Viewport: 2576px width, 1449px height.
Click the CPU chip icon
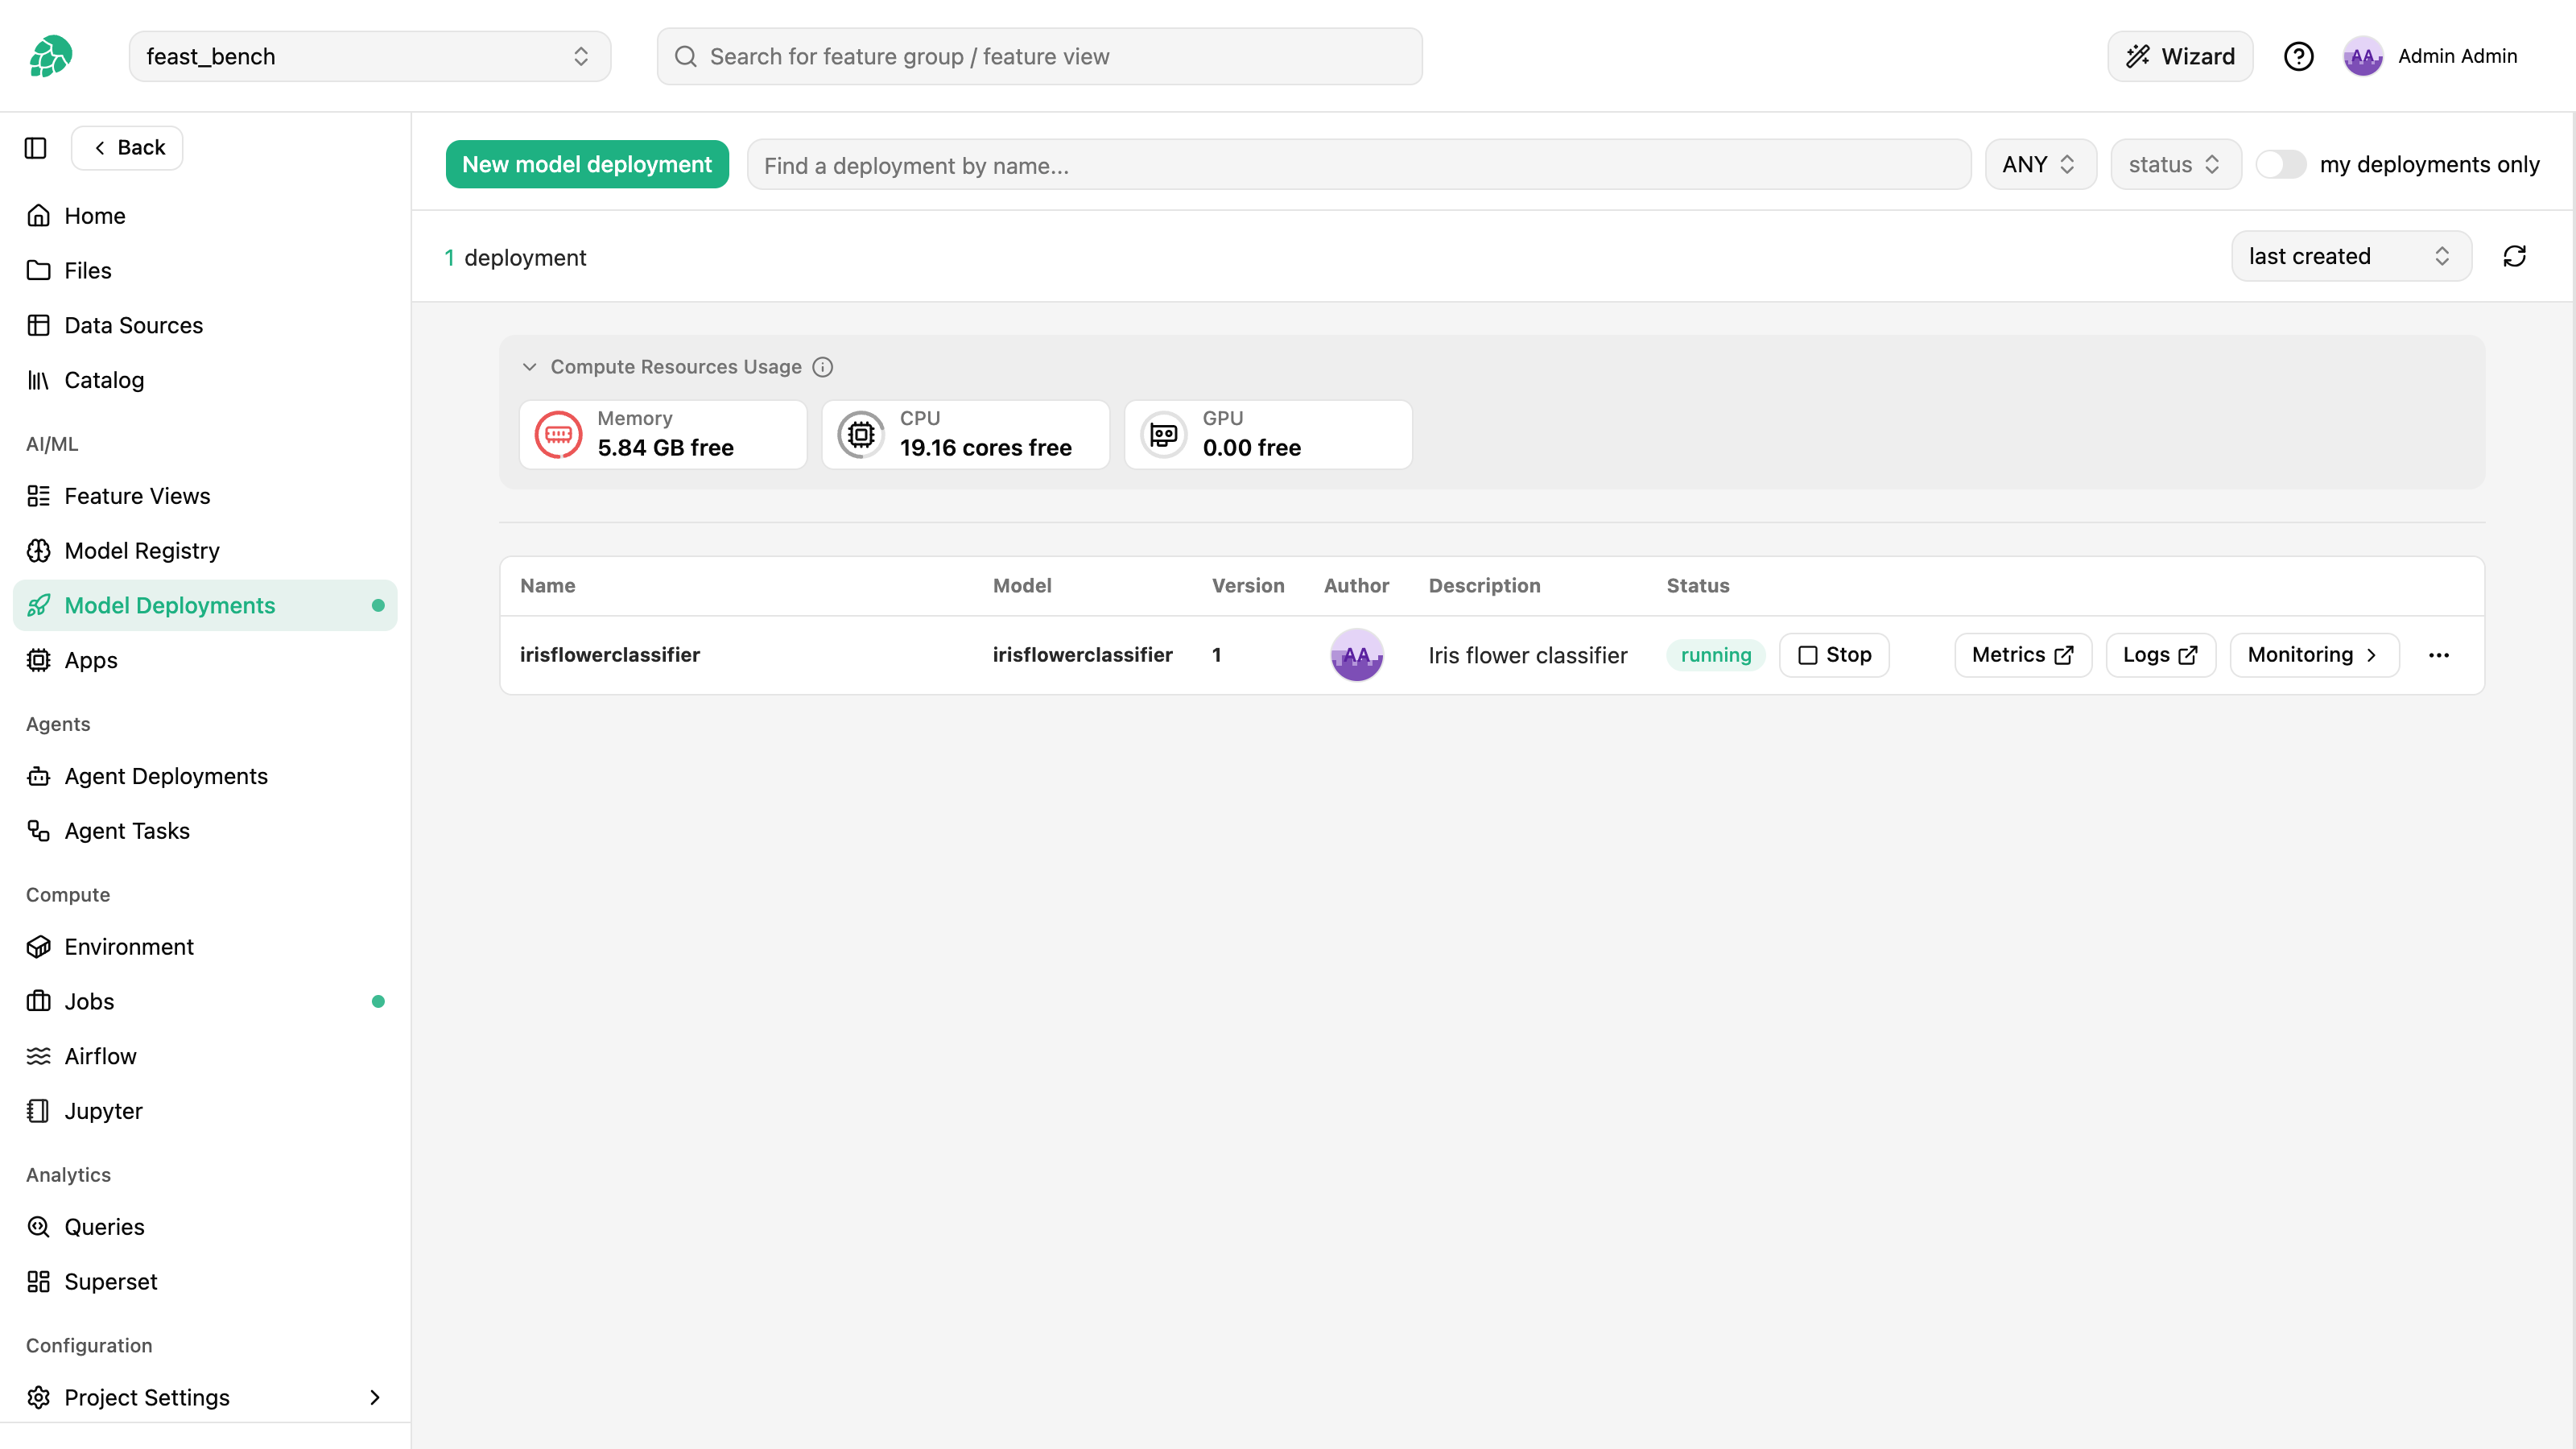point(861,434)
